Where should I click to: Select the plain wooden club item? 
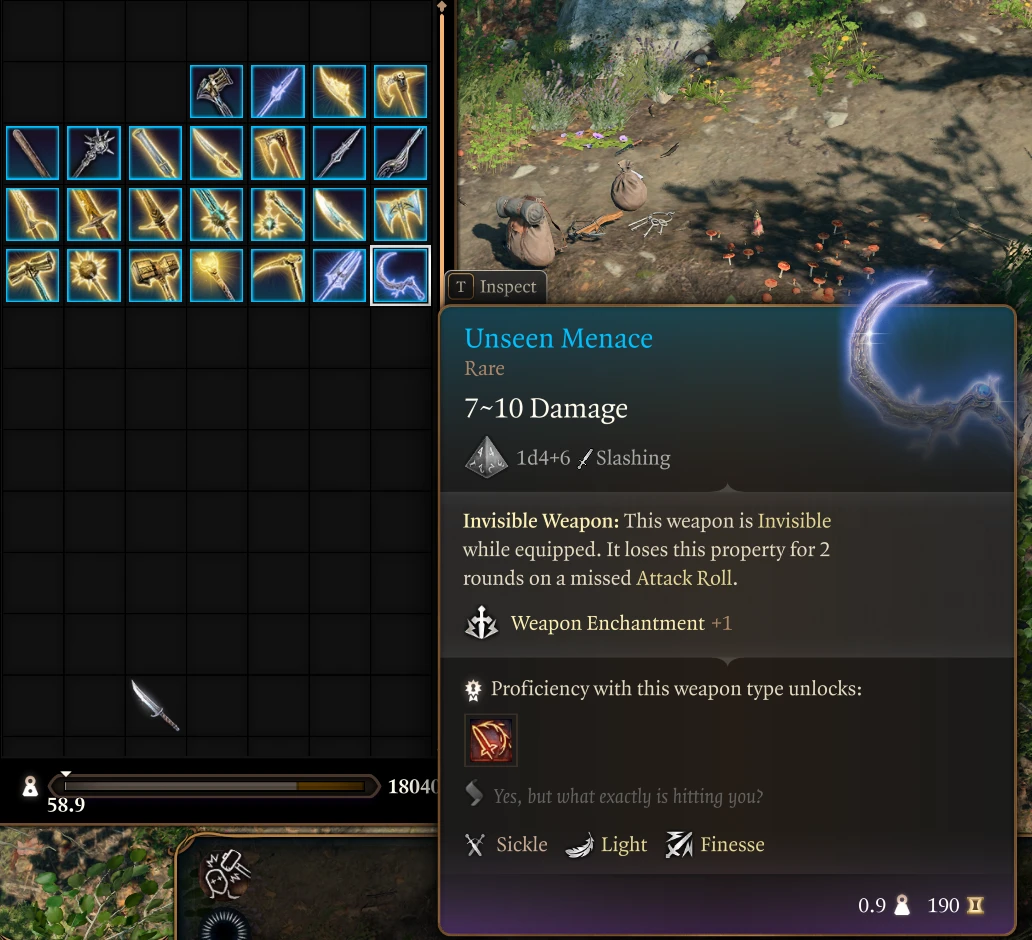pos(32,153)
